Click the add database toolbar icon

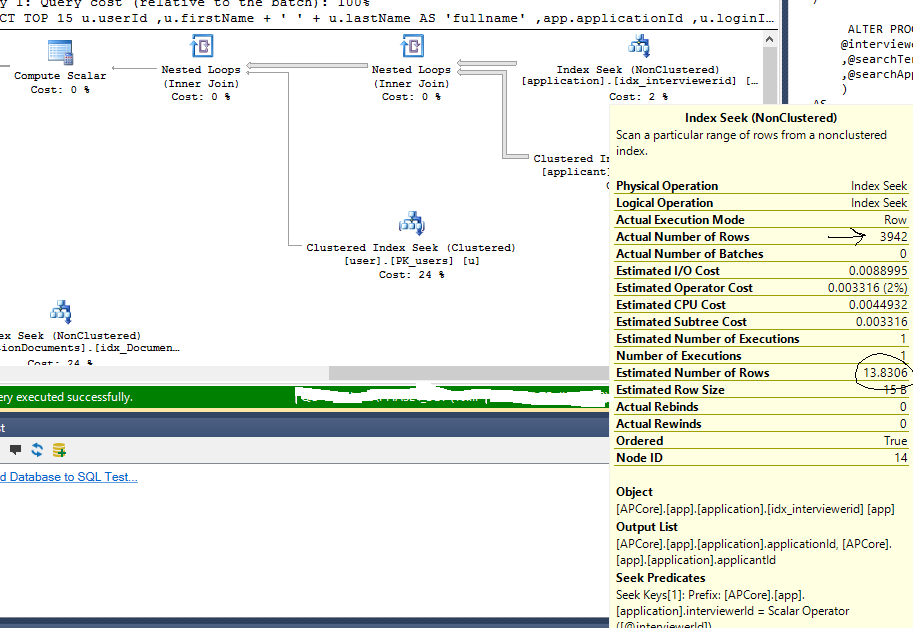pyautogui.click(x=59, y=450)
